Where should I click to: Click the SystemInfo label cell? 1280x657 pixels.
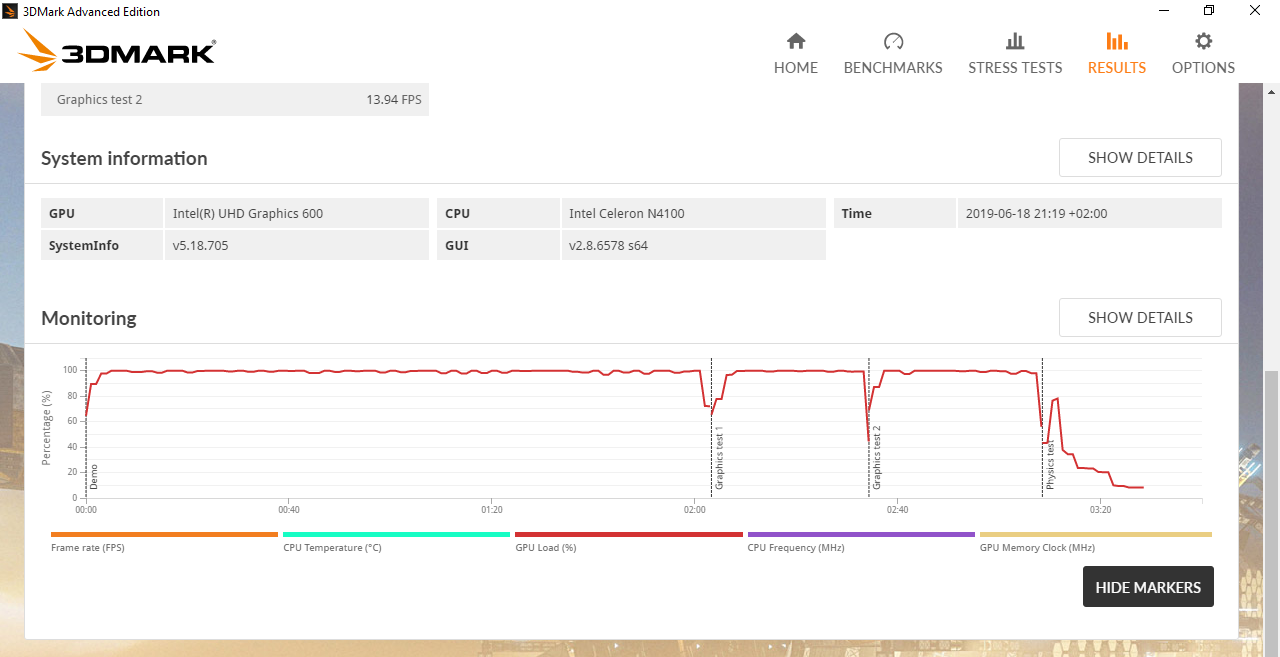pos(101,245)
